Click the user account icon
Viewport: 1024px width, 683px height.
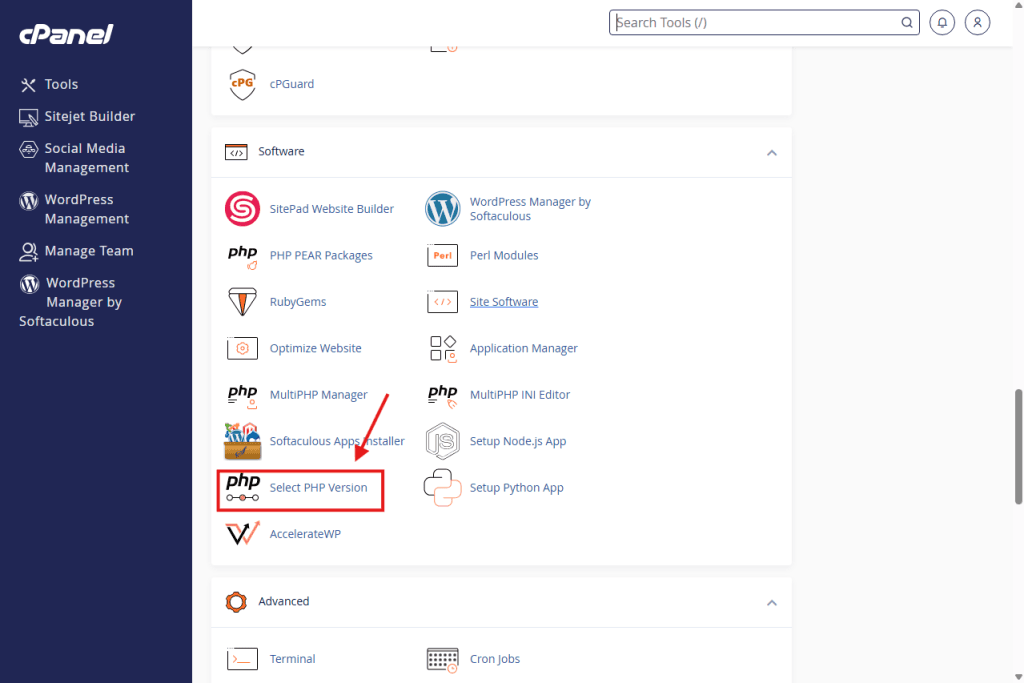click(978, 22)
